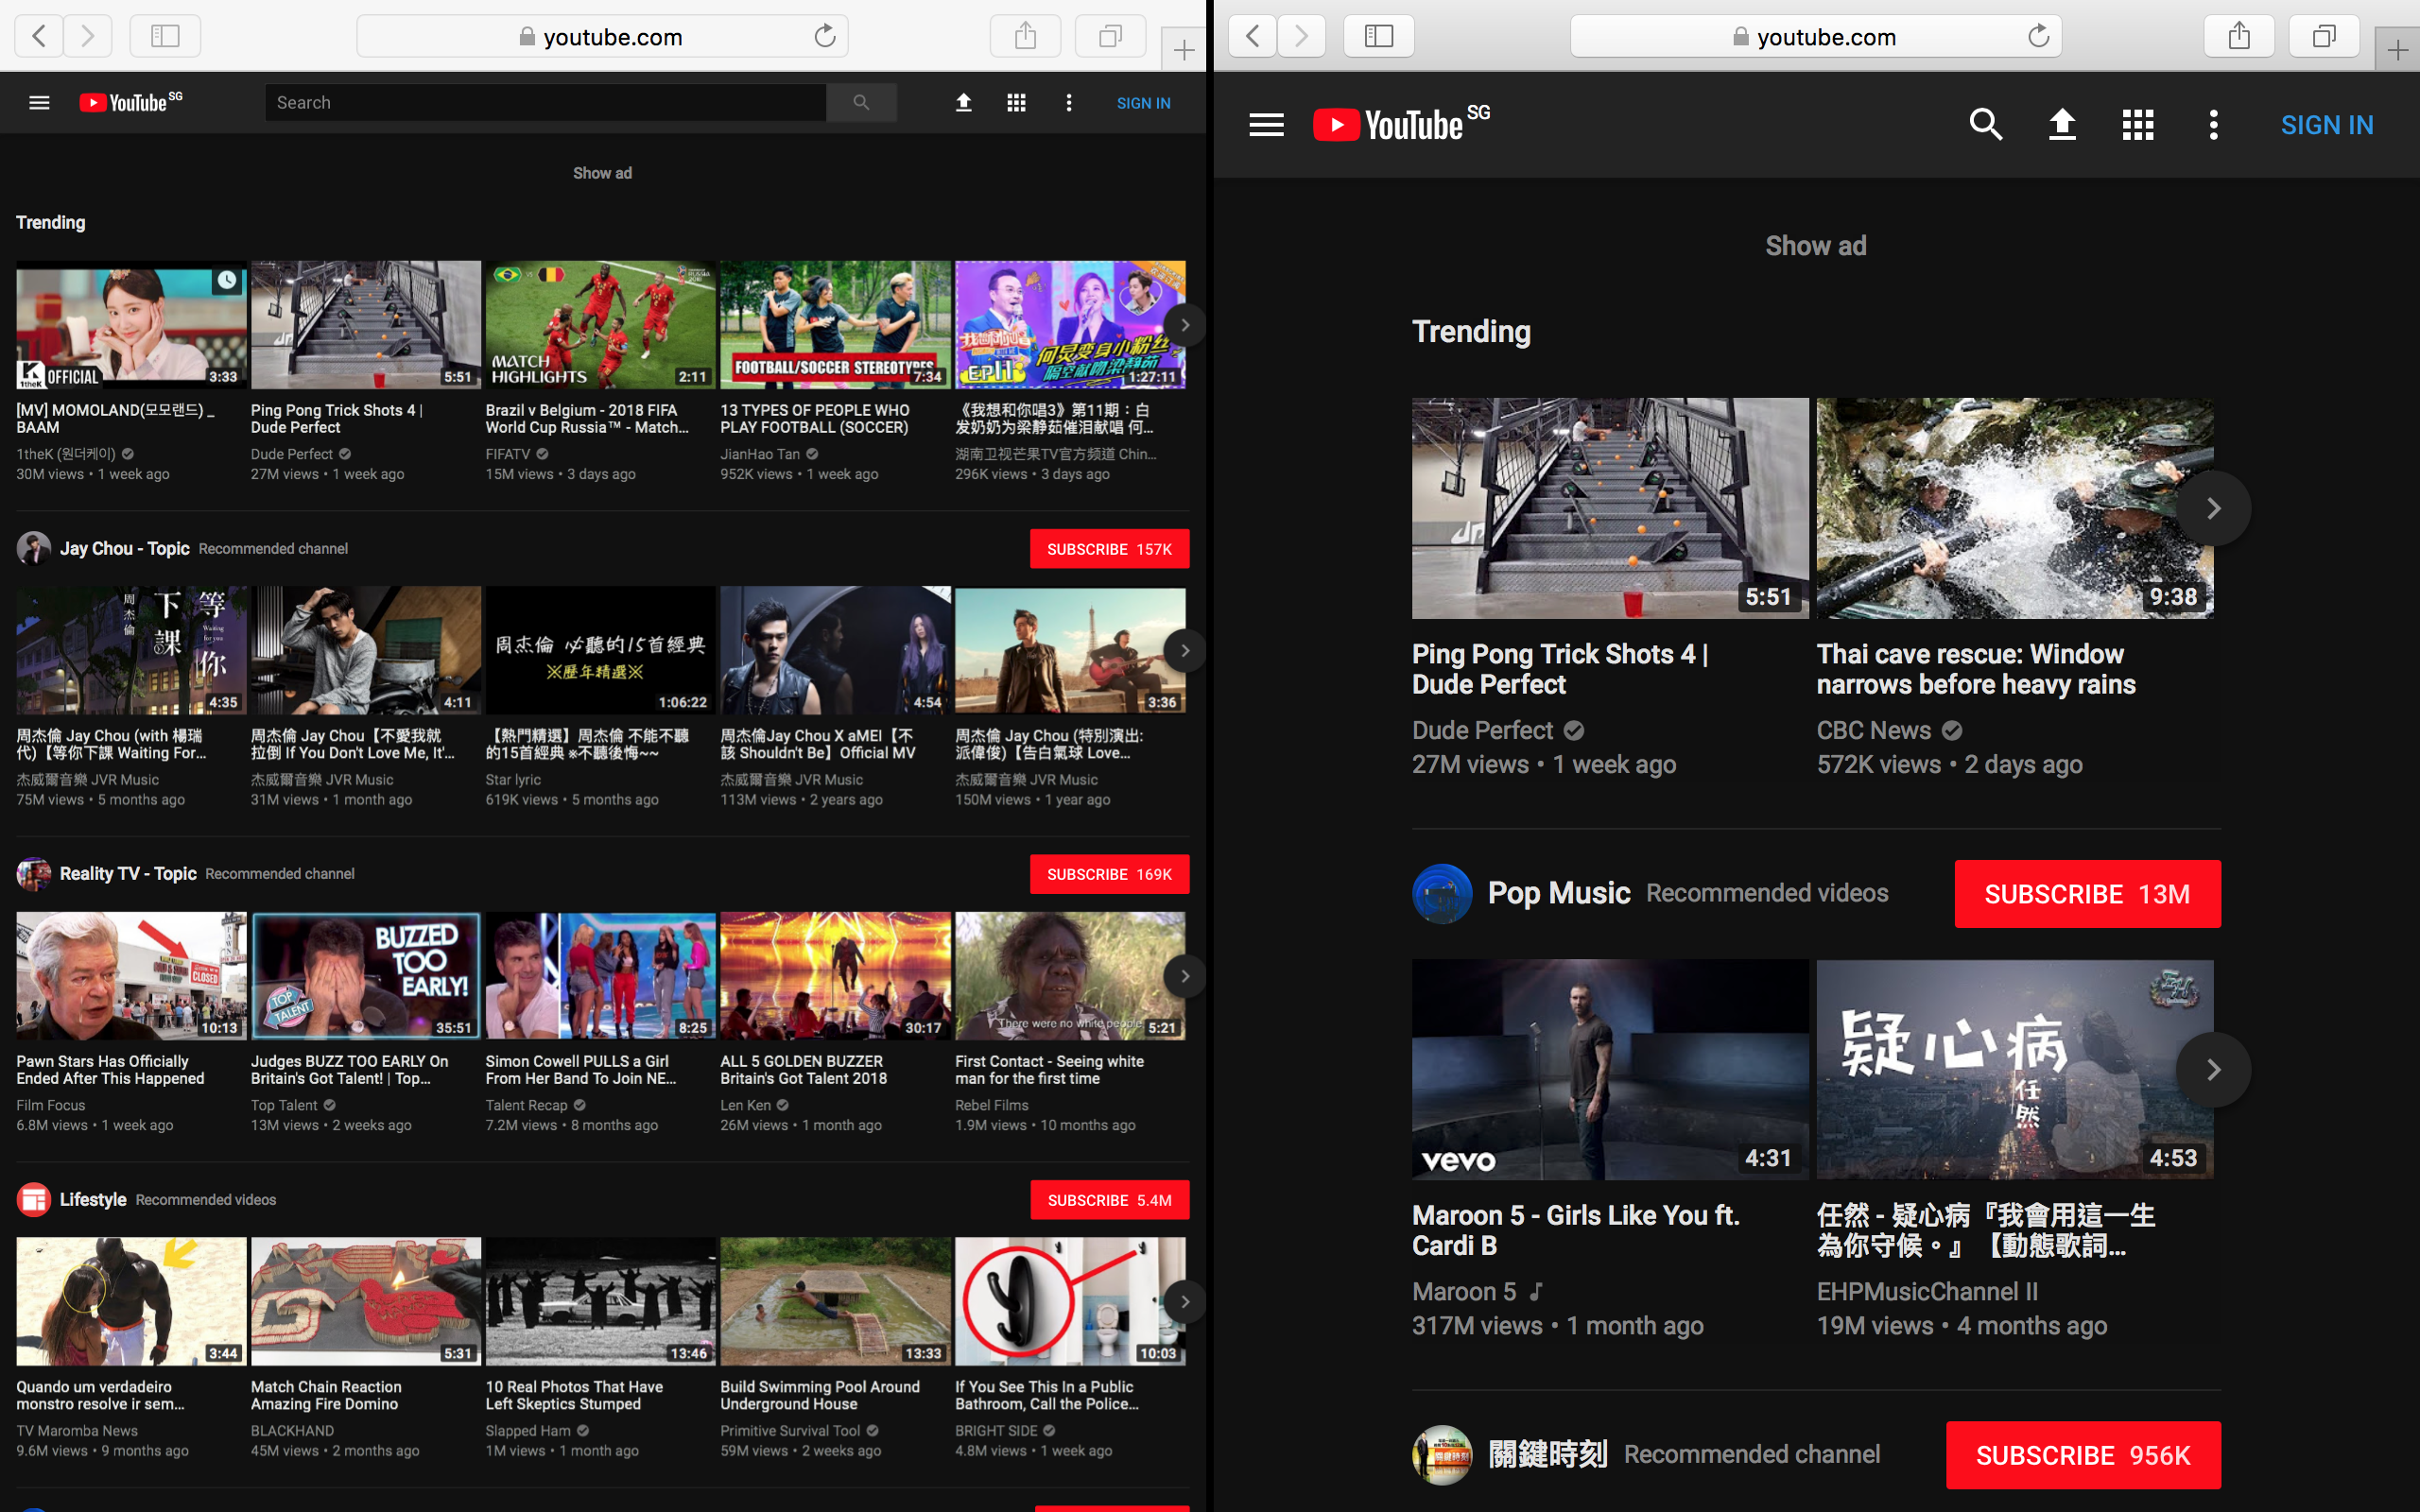Open Reality TV - Topic channel name

(x=128, y=874)
